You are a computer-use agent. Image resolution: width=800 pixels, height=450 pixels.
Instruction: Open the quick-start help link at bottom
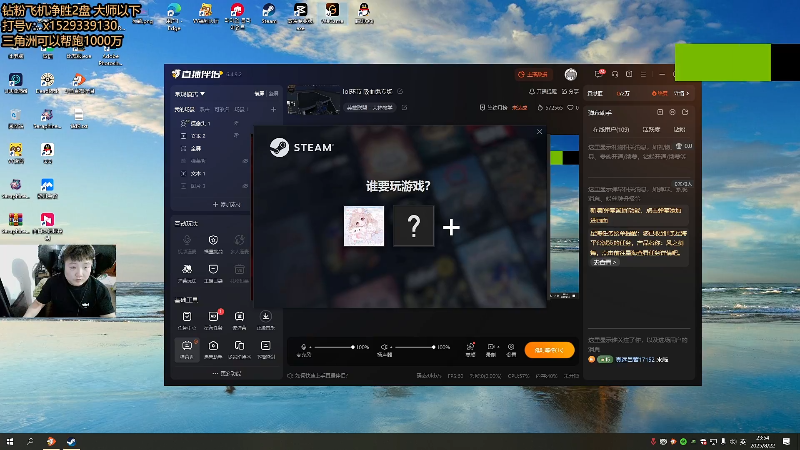pyautogui.click(x=317, y=376)
